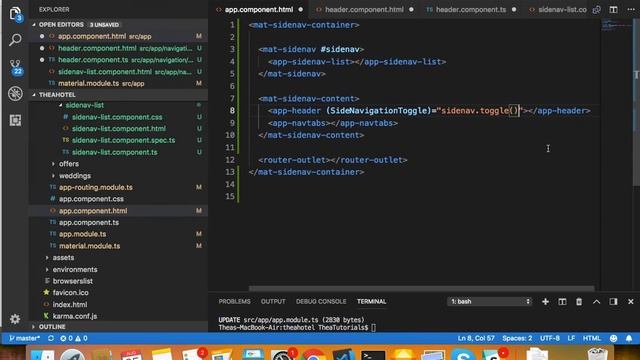
Task: Open karma.conf.js in explorer
Action: [75, 316]
